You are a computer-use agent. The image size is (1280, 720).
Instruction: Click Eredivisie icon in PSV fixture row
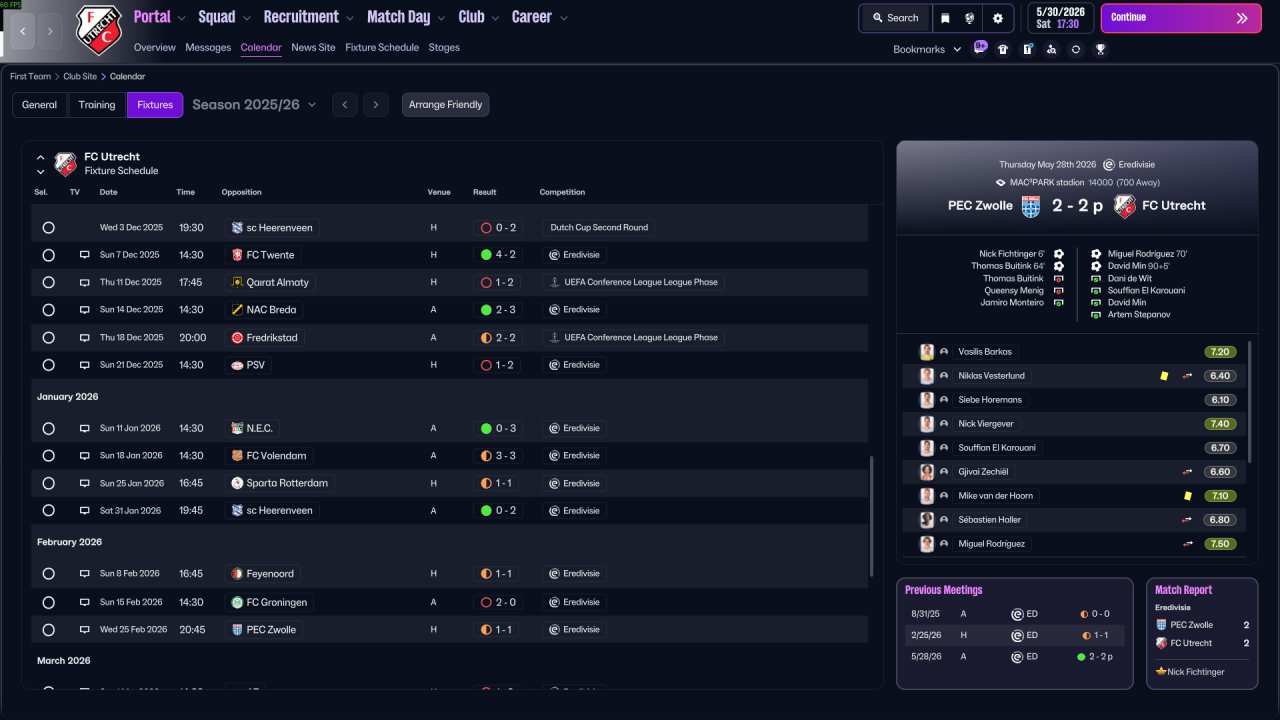[555, 365]
